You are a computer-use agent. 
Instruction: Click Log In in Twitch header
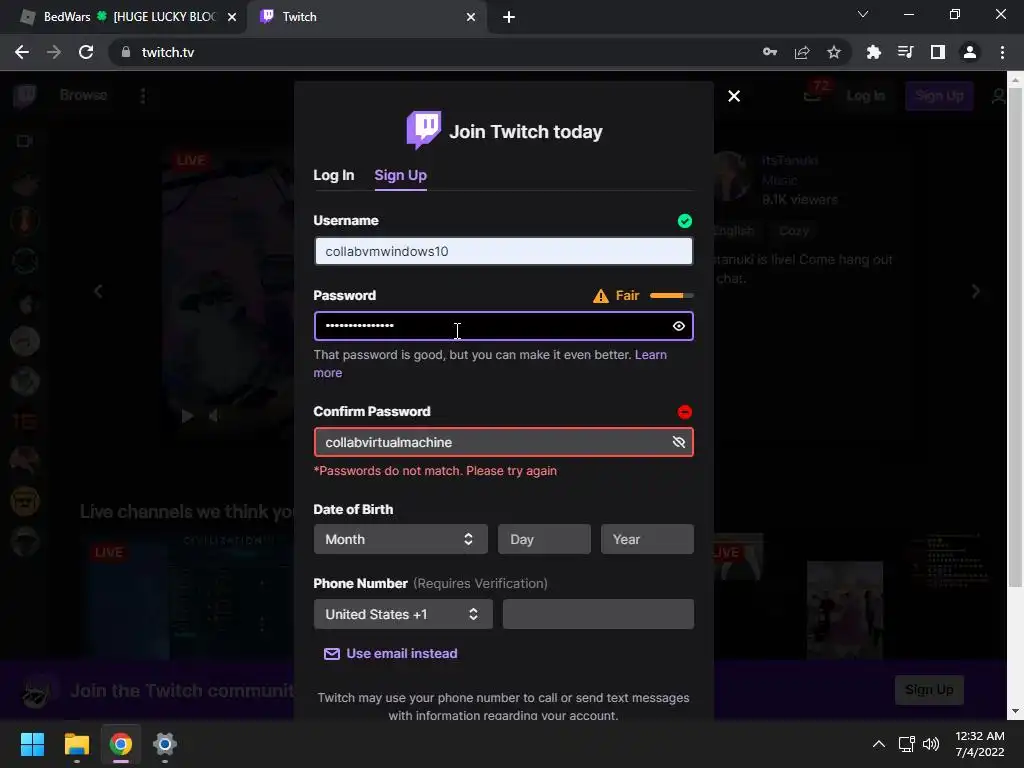point(866,96)
